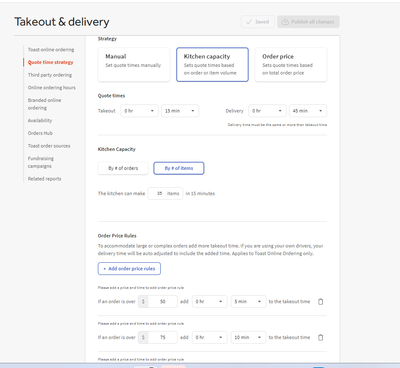Click Publish all changes button

(308, 22)
